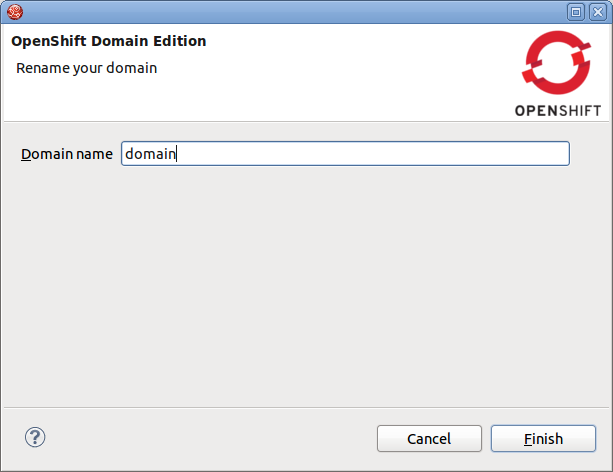Maximize the dialog window
The height and width of the screenshot is (472, 613).
tap(576, 12)
